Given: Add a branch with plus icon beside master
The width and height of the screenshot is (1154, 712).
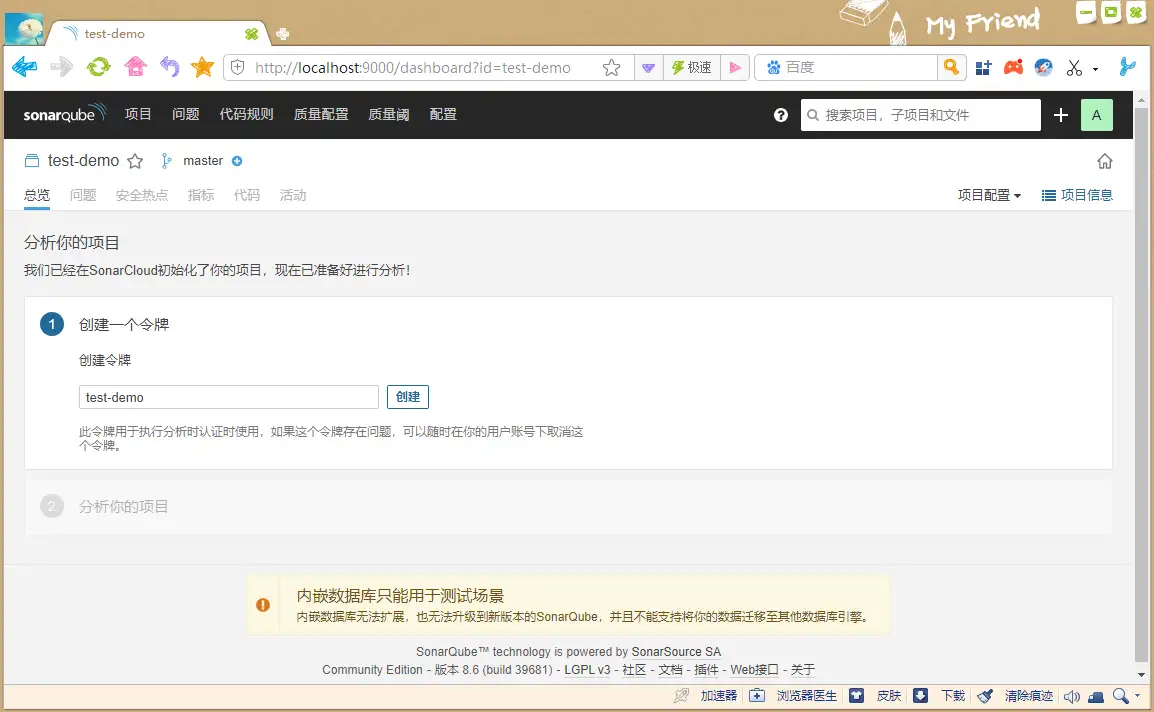Looking at the screenshot, I should pyautogui.click(x=237, y=161).
